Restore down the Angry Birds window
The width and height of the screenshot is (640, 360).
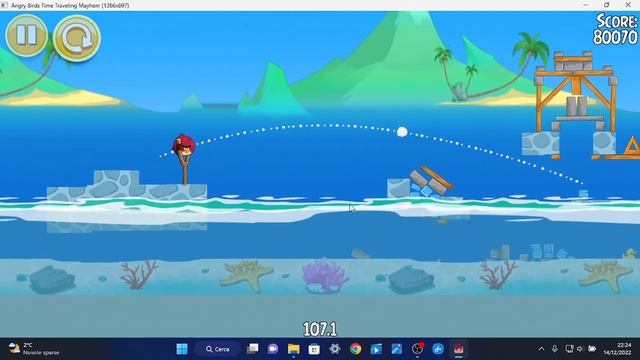607,5
